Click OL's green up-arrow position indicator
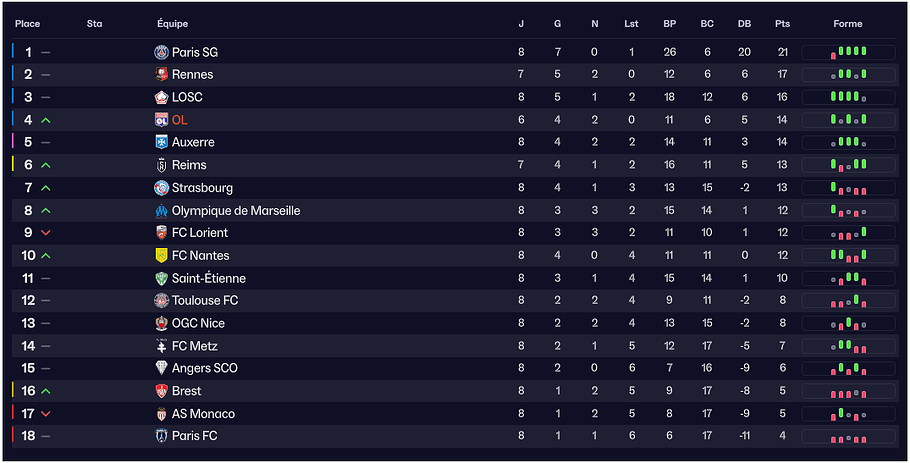The height and width of the screenshot is (463, 910). coord(46,120)
